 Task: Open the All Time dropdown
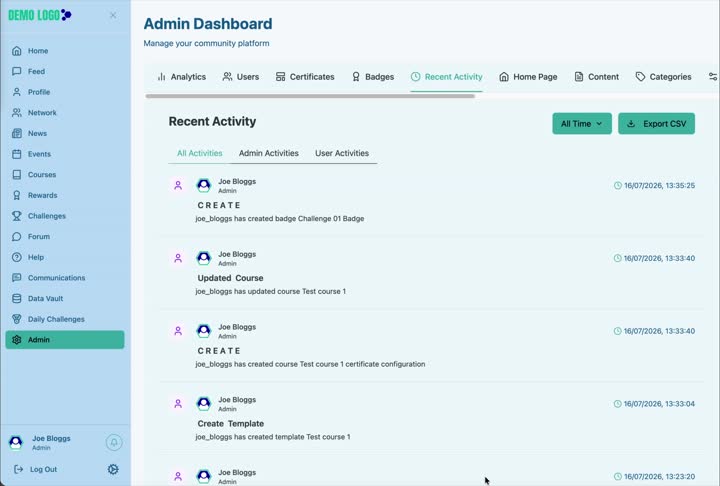click(x=582, y=124)
